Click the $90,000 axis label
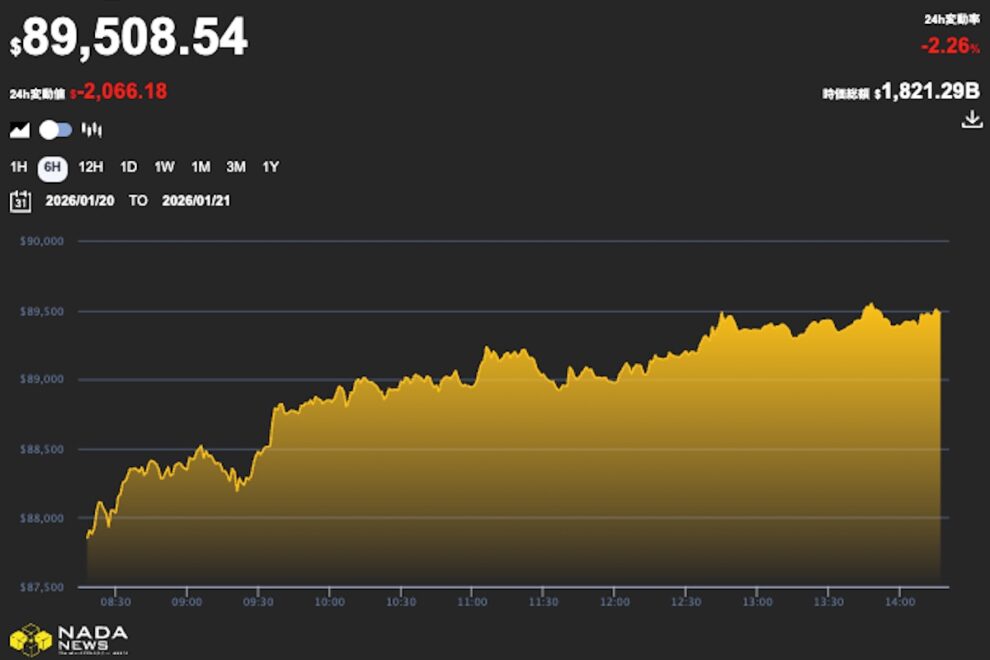 38,240
